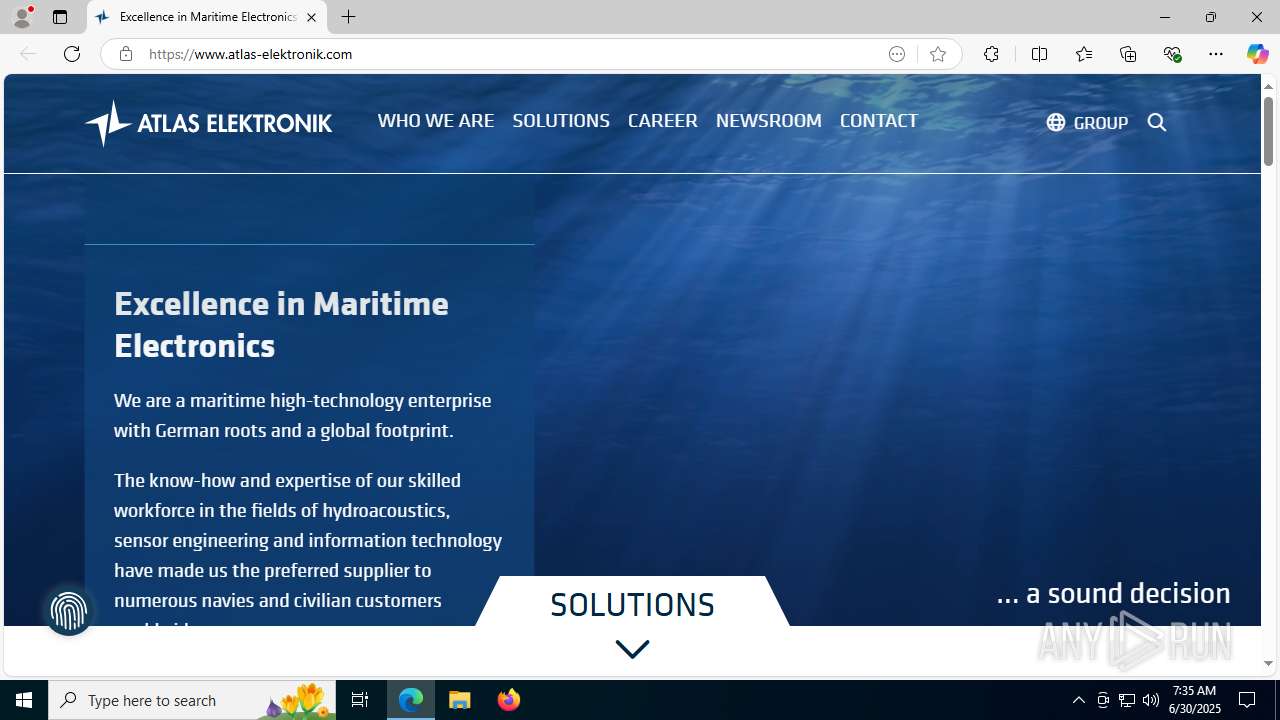Open the GROUP link

[x=1100, y=122]
